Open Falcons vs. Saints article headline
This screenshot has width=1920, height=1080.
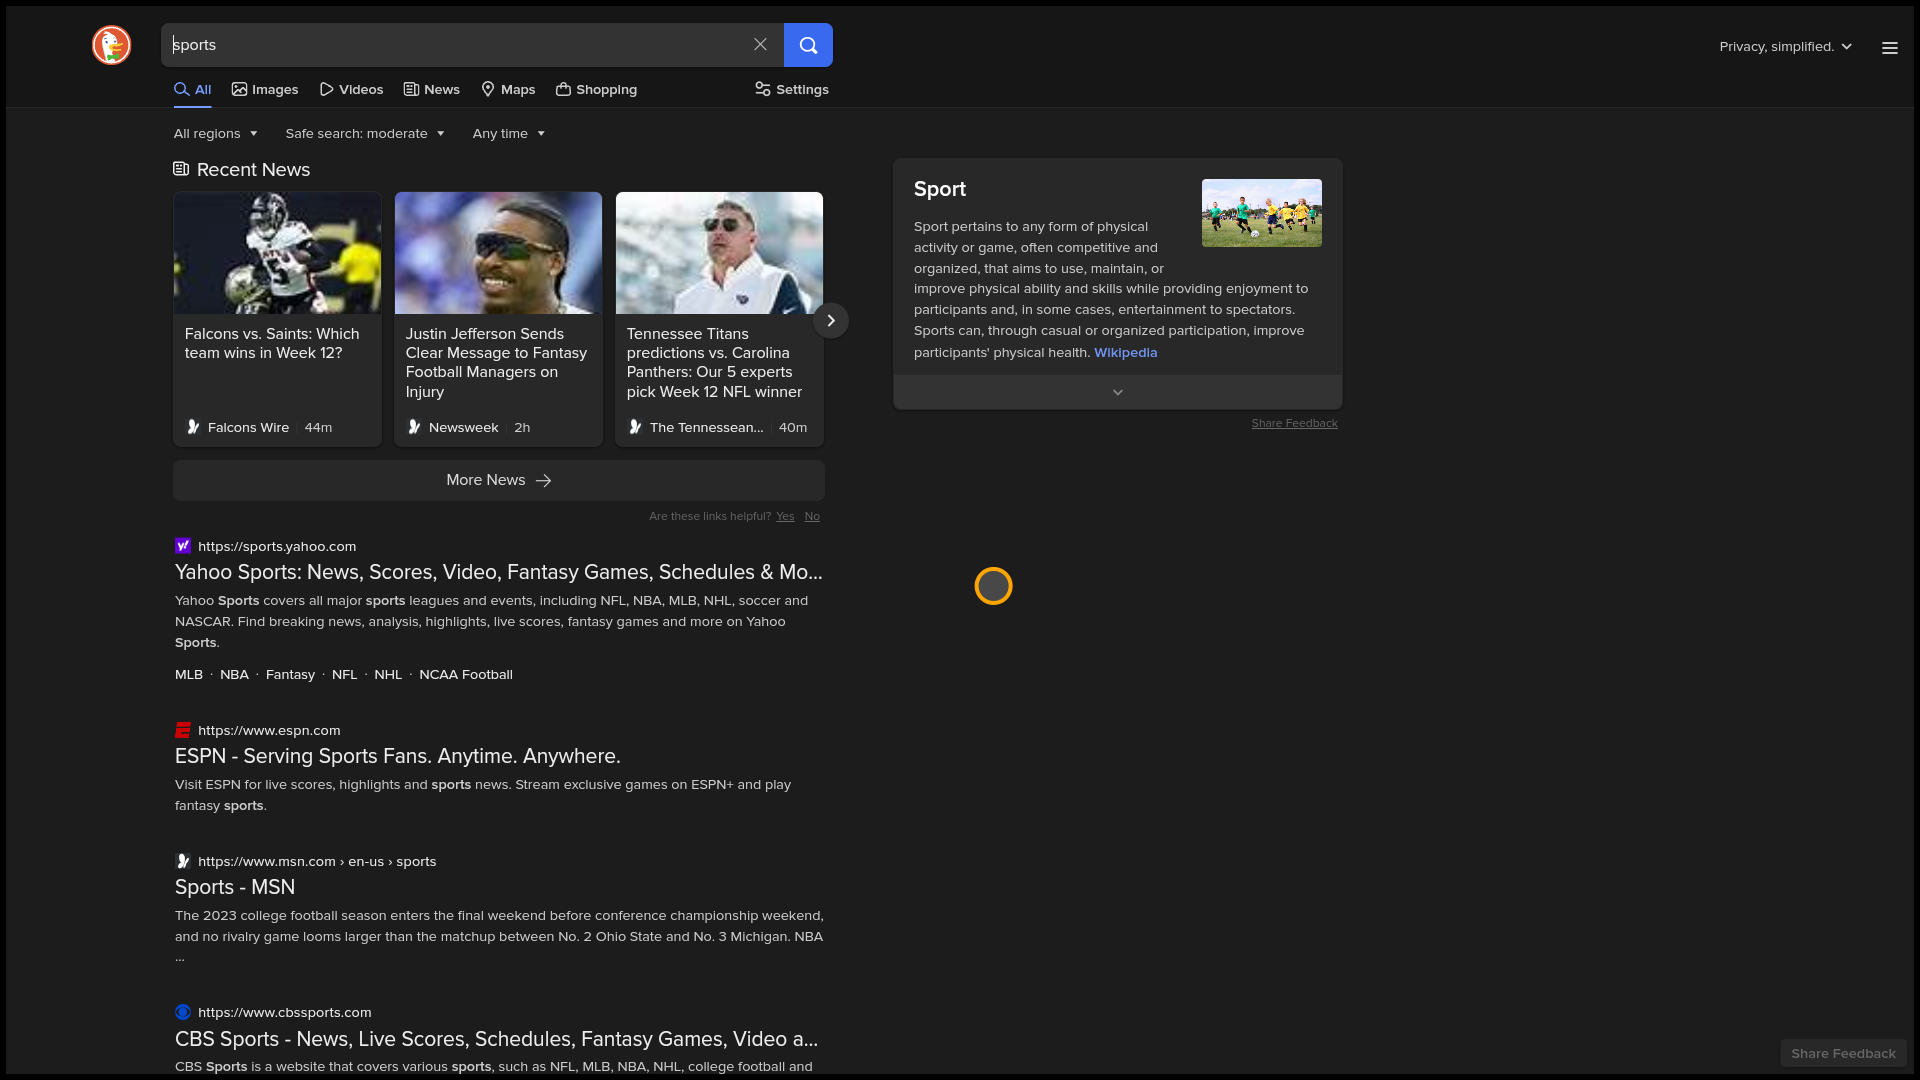coord(272,343)
